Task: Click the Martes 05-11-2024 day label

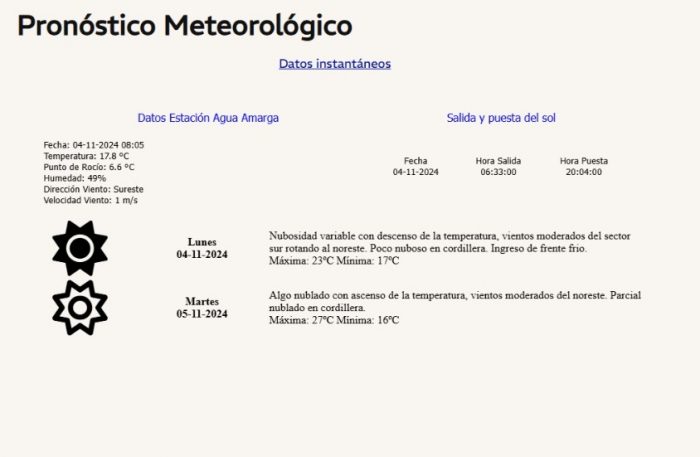Action: (202, 307)
